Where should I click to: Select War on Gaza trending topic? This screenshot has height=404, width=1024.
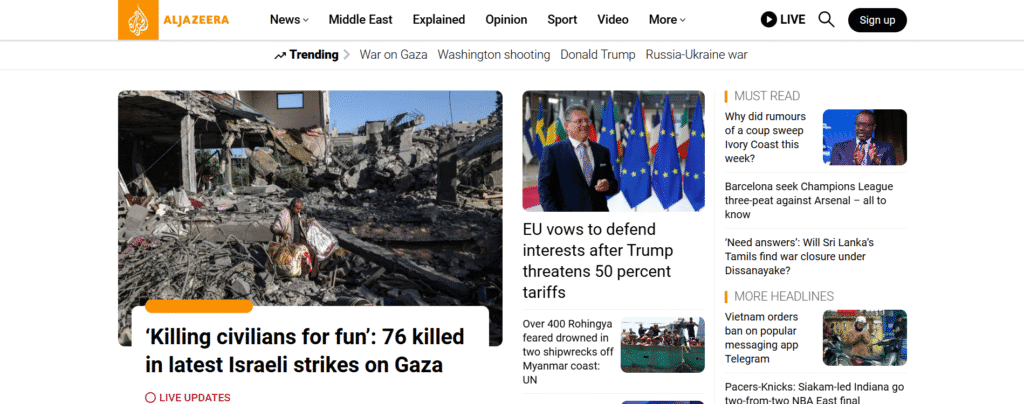click(393, 55)
